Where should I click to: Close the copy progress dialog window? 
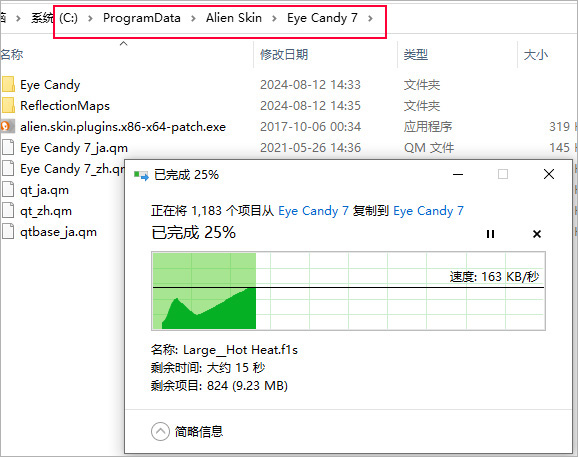click(x=549, y=174)
